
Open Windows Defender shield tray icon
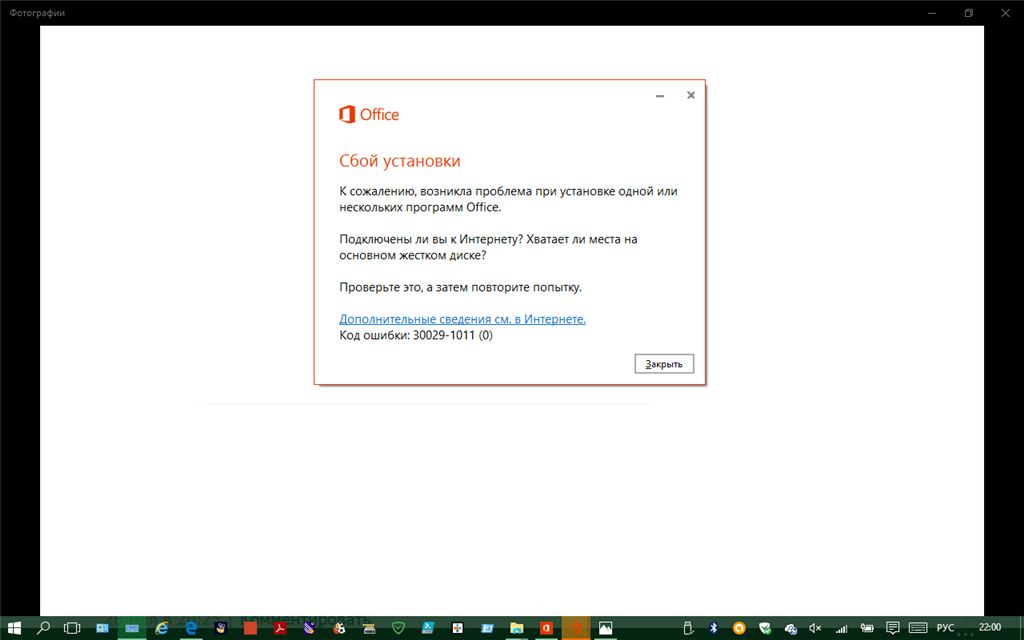pos(765,628)
